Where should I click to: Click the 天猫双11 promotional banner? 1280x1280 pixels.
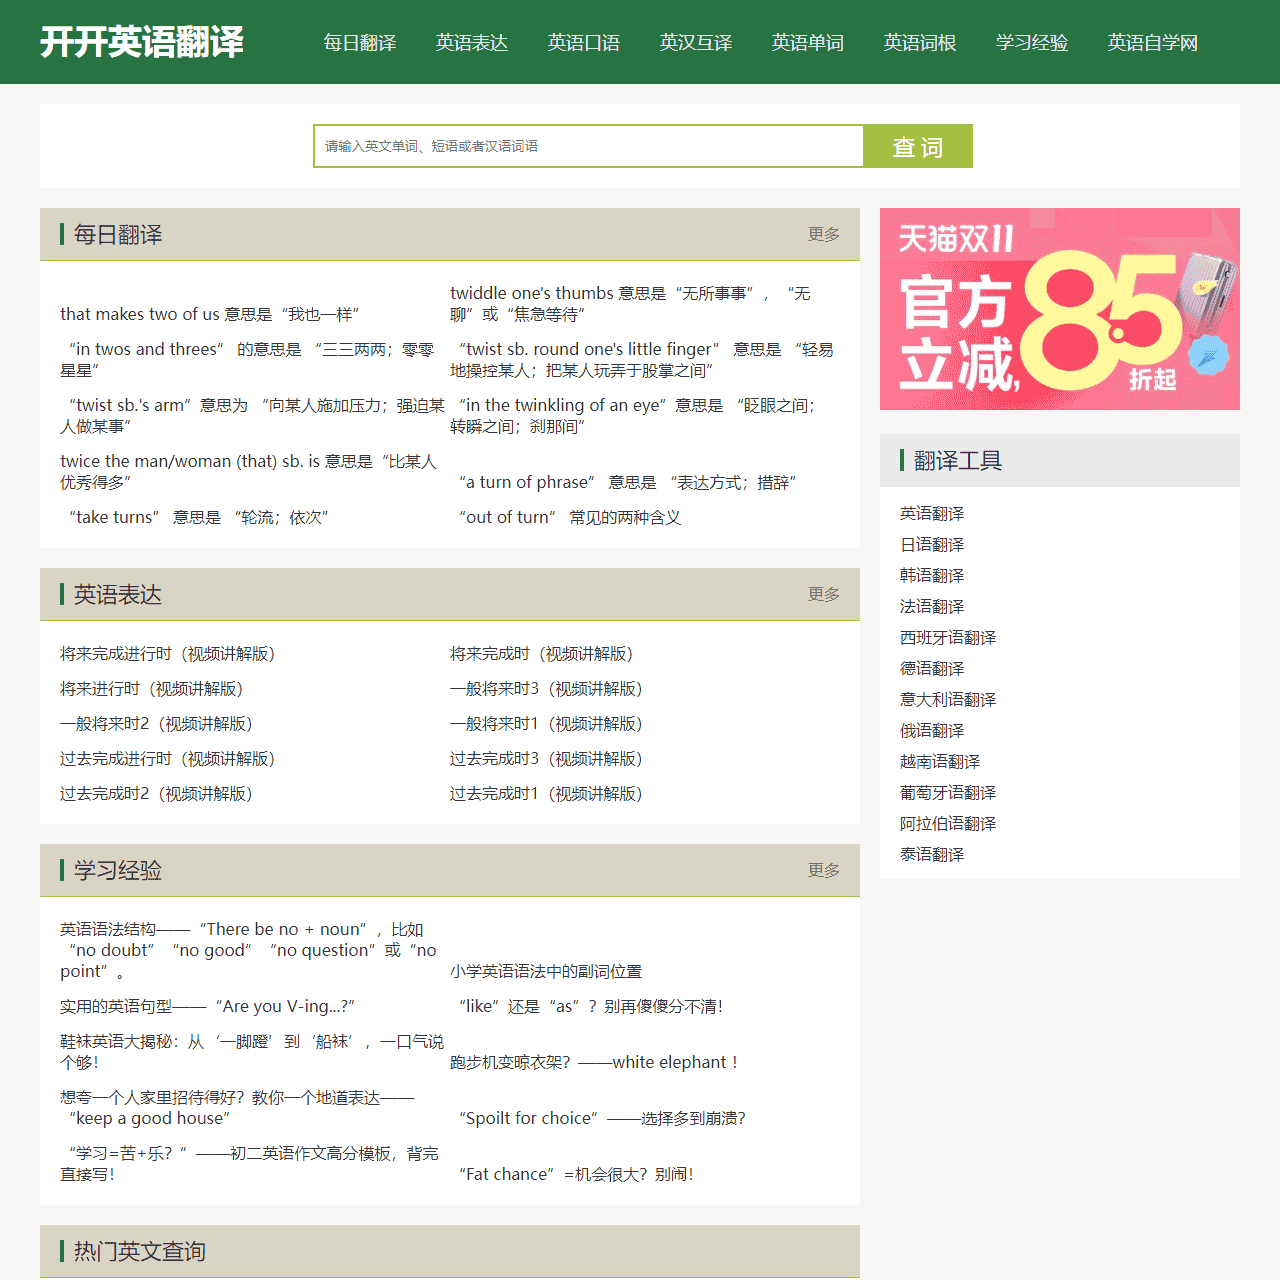(x=1059, y=309)
